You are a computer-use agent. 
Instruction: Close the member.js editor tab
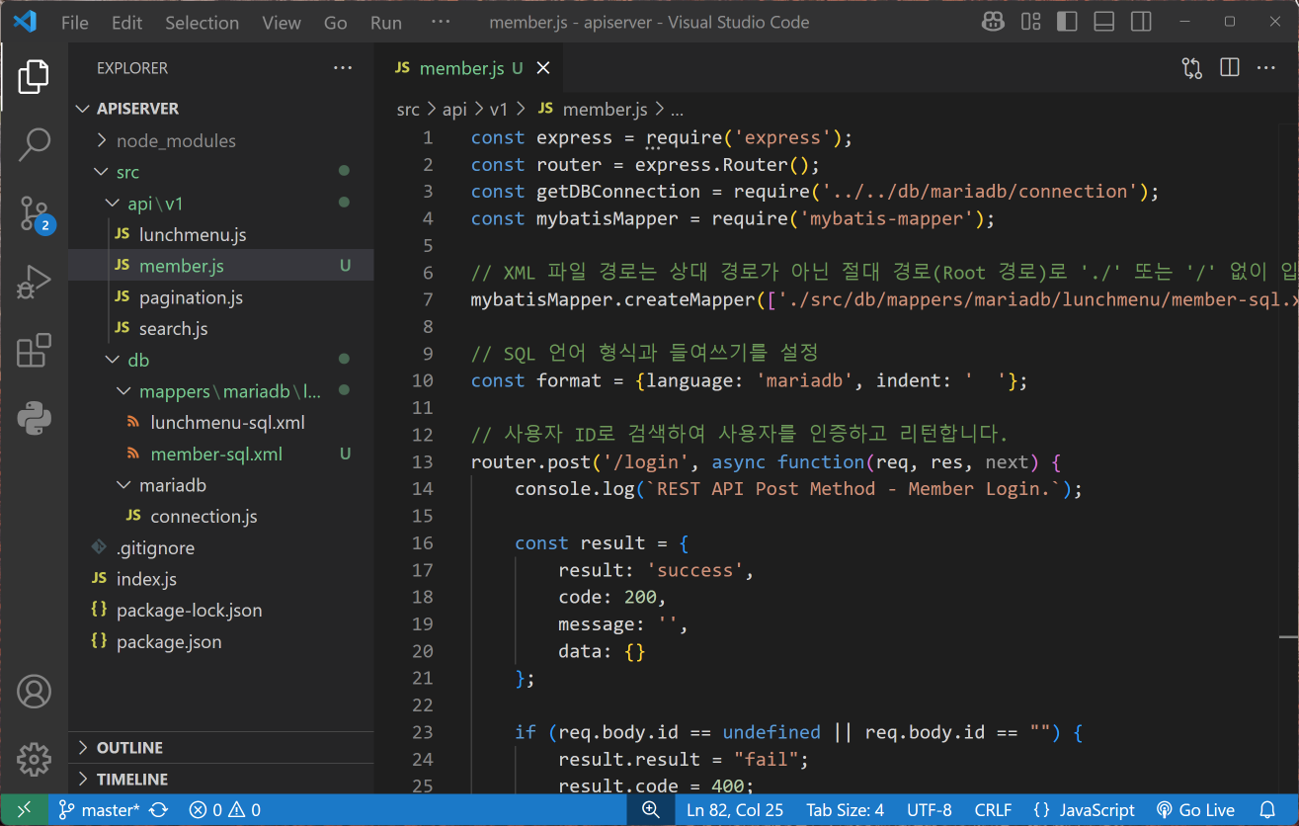543,68
